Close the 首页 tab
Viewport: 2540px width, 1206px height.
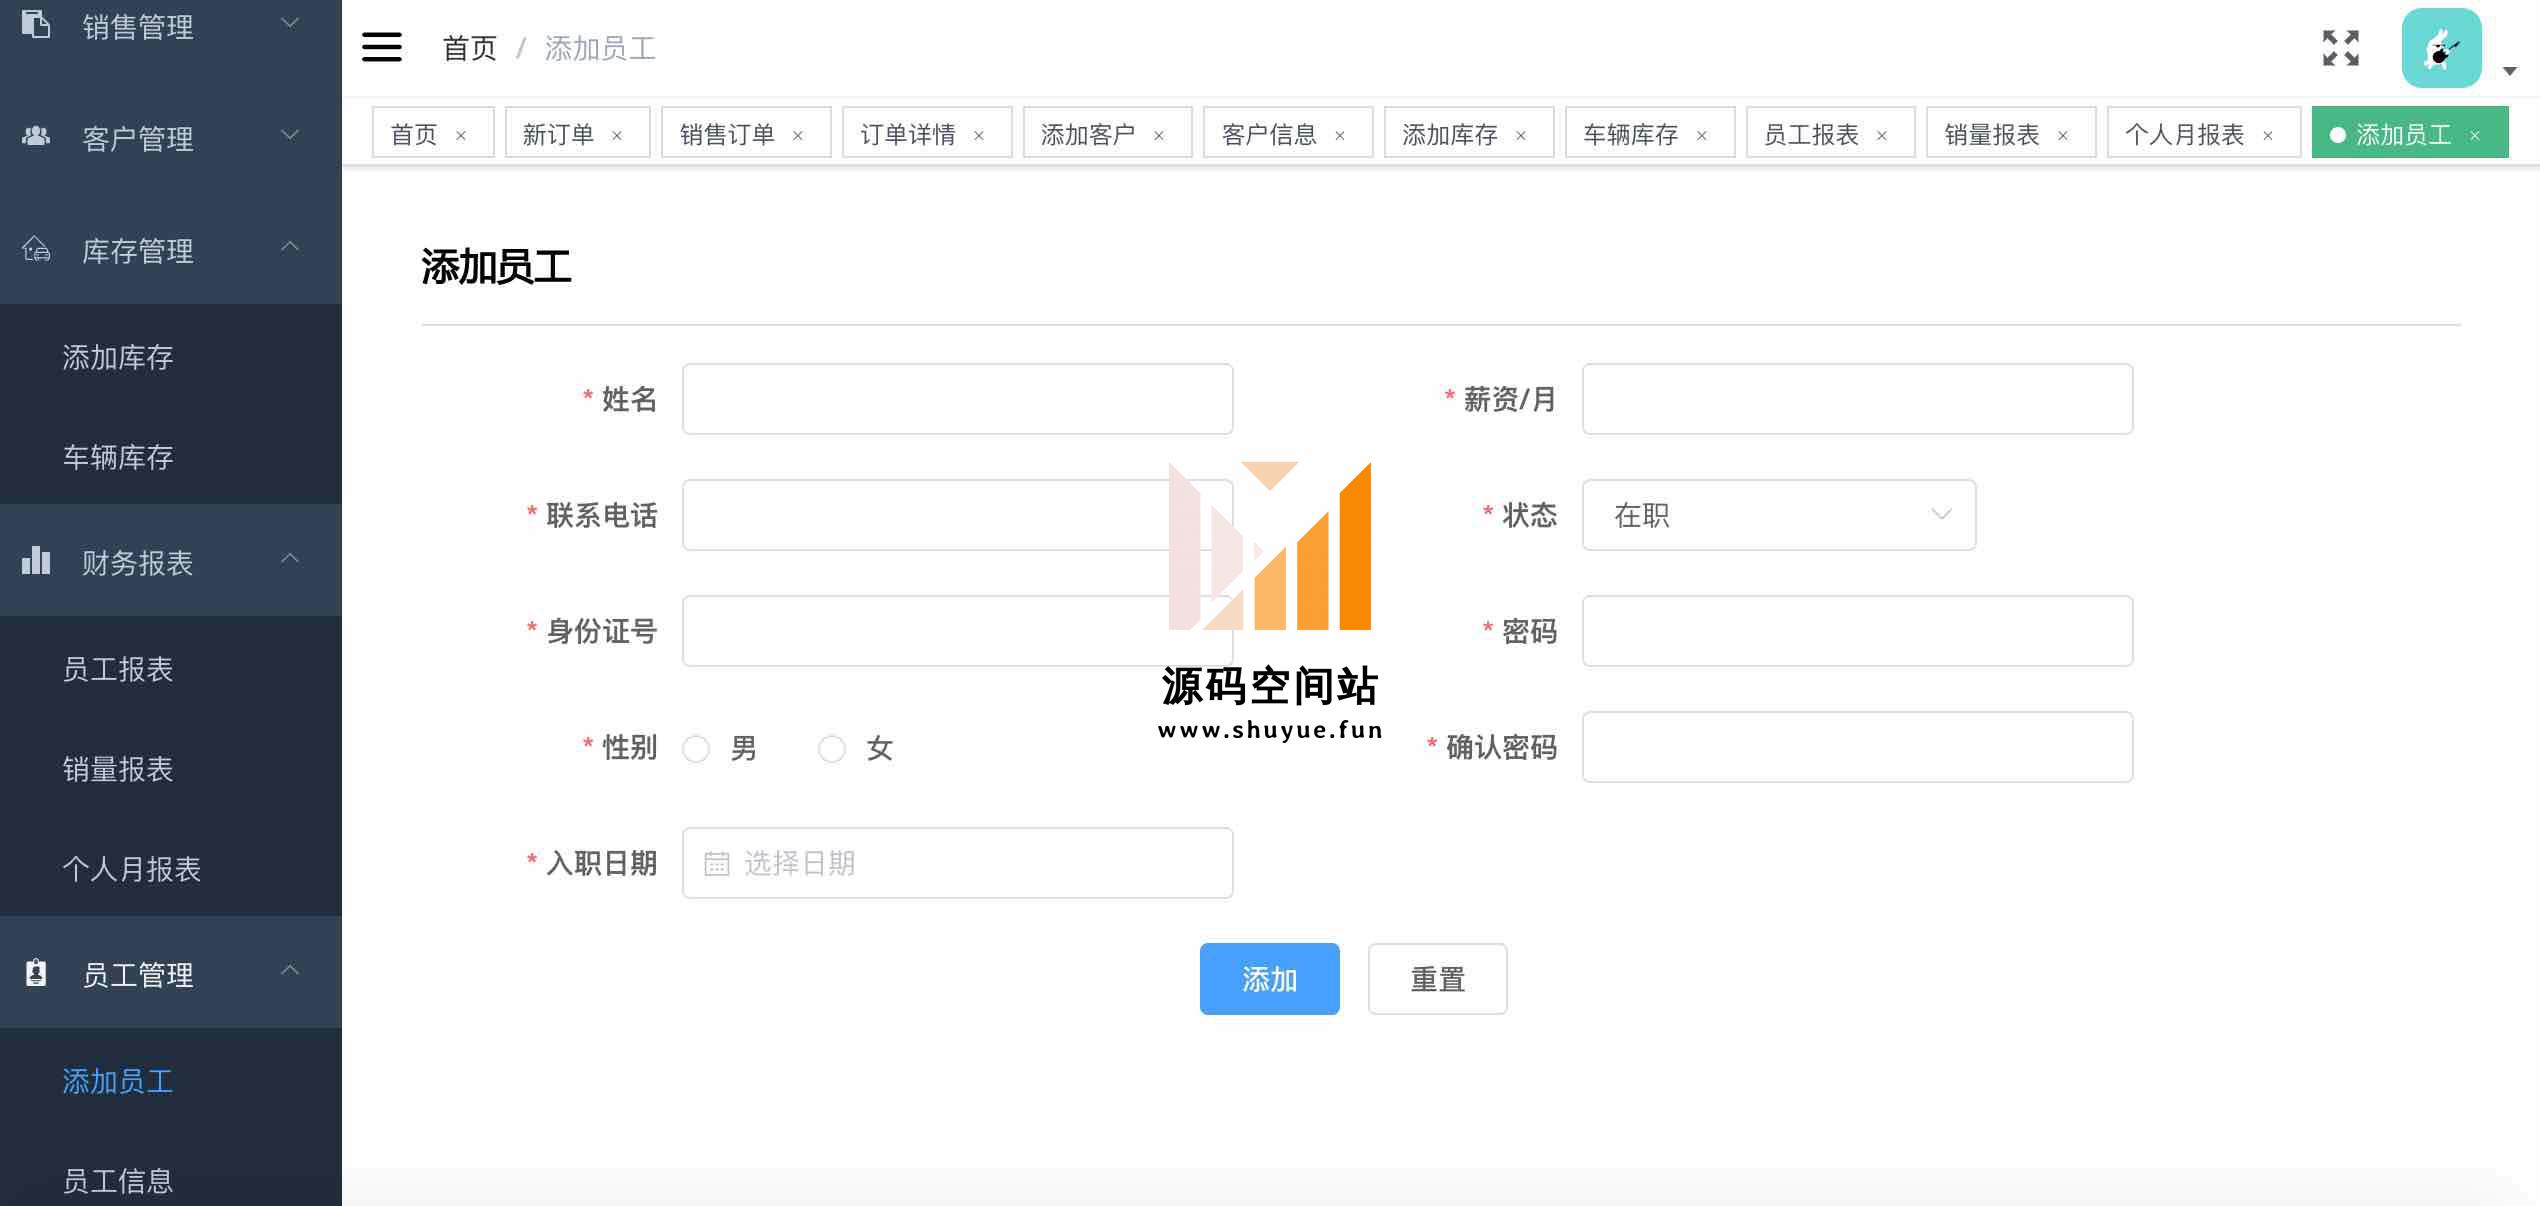[461, 135]
